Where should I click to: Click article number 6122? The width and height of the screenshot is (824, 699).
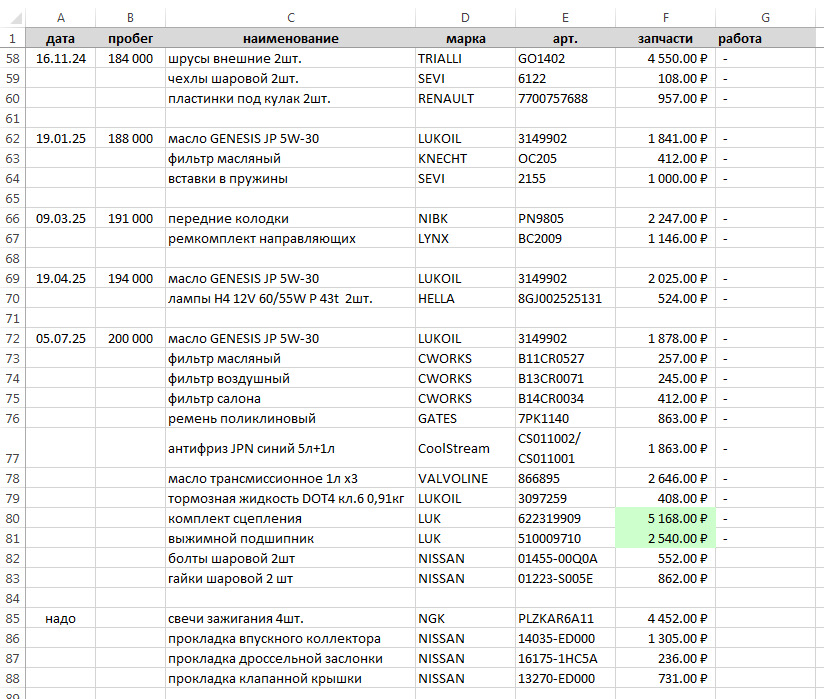click(x=565, y=78)
